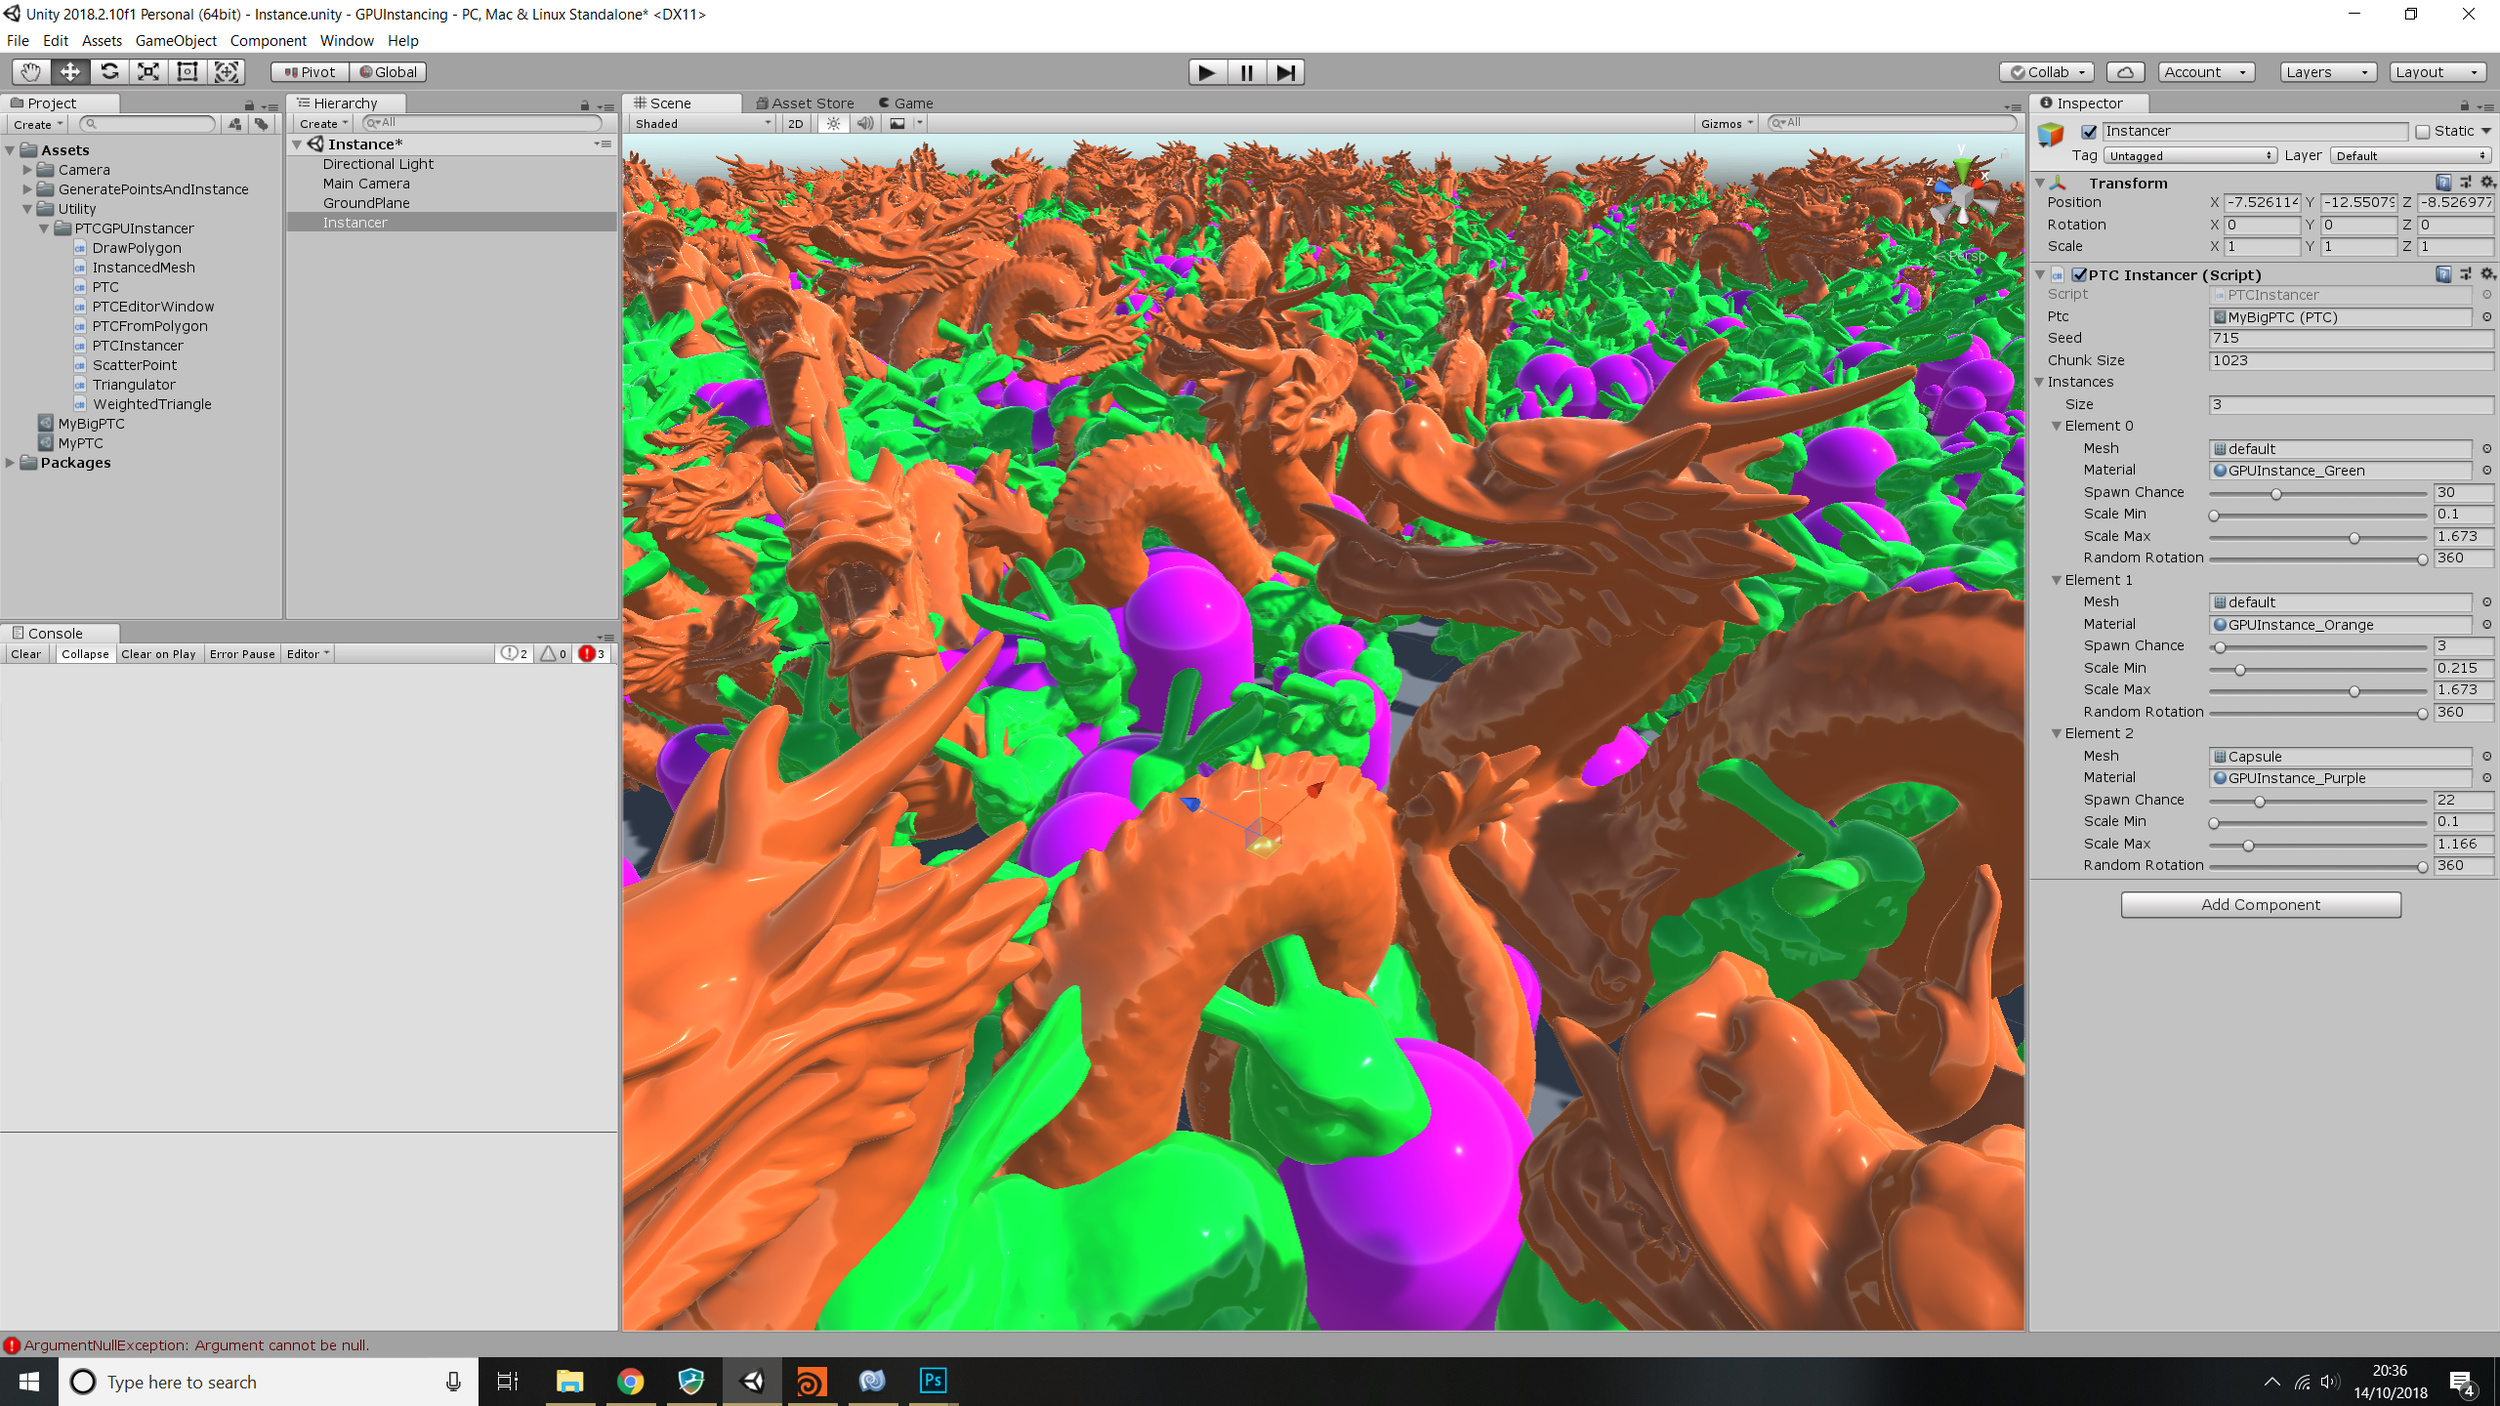
Task: Select the Rect transform tool
Action: 187,72
